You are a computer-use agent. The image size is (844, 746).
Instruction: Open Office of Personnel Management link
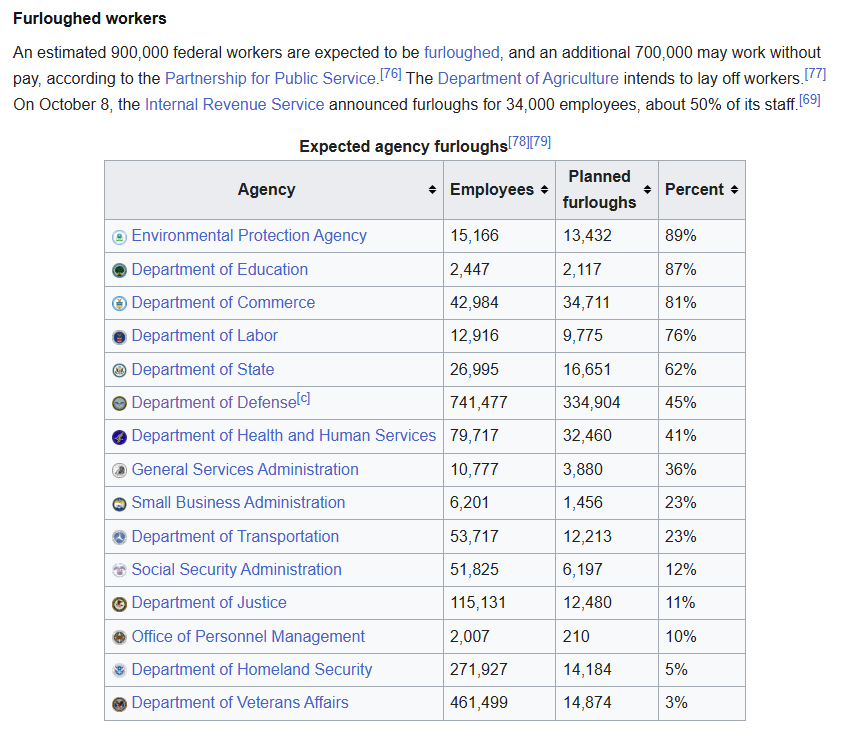tap(248, 637)
